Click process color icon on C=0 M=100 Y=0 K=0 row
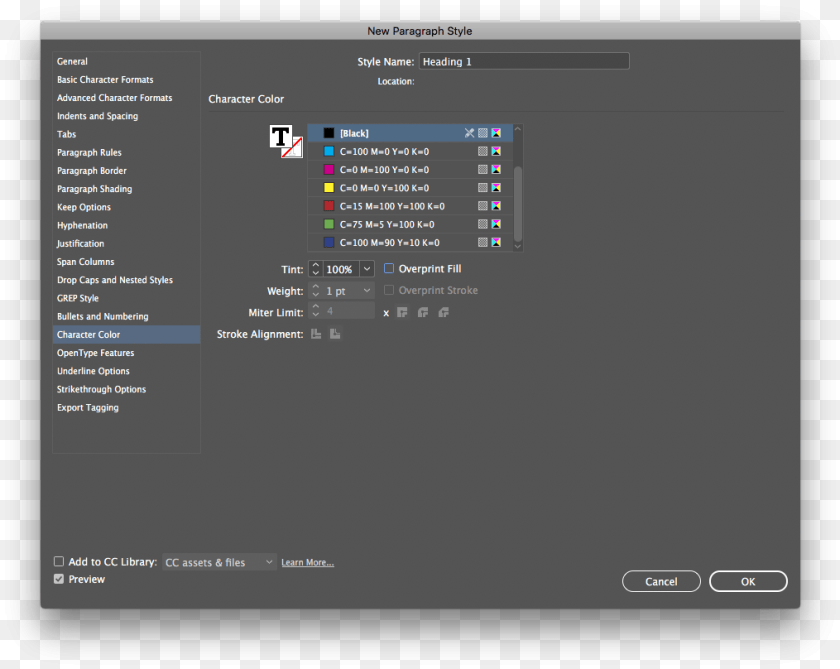 483,169
